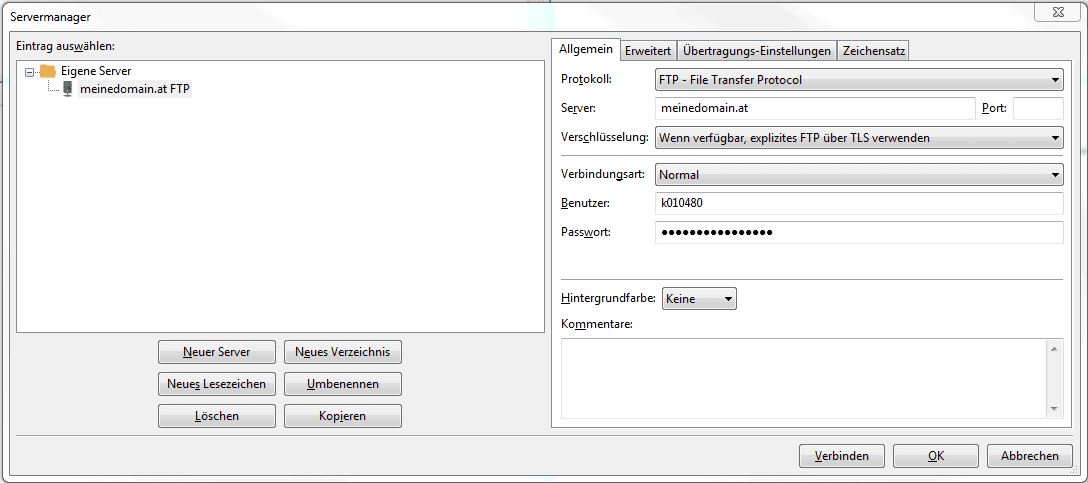This screenshot has width=1088, height=483.
Task: Click the Passwort field
Action: click(858, 233)
